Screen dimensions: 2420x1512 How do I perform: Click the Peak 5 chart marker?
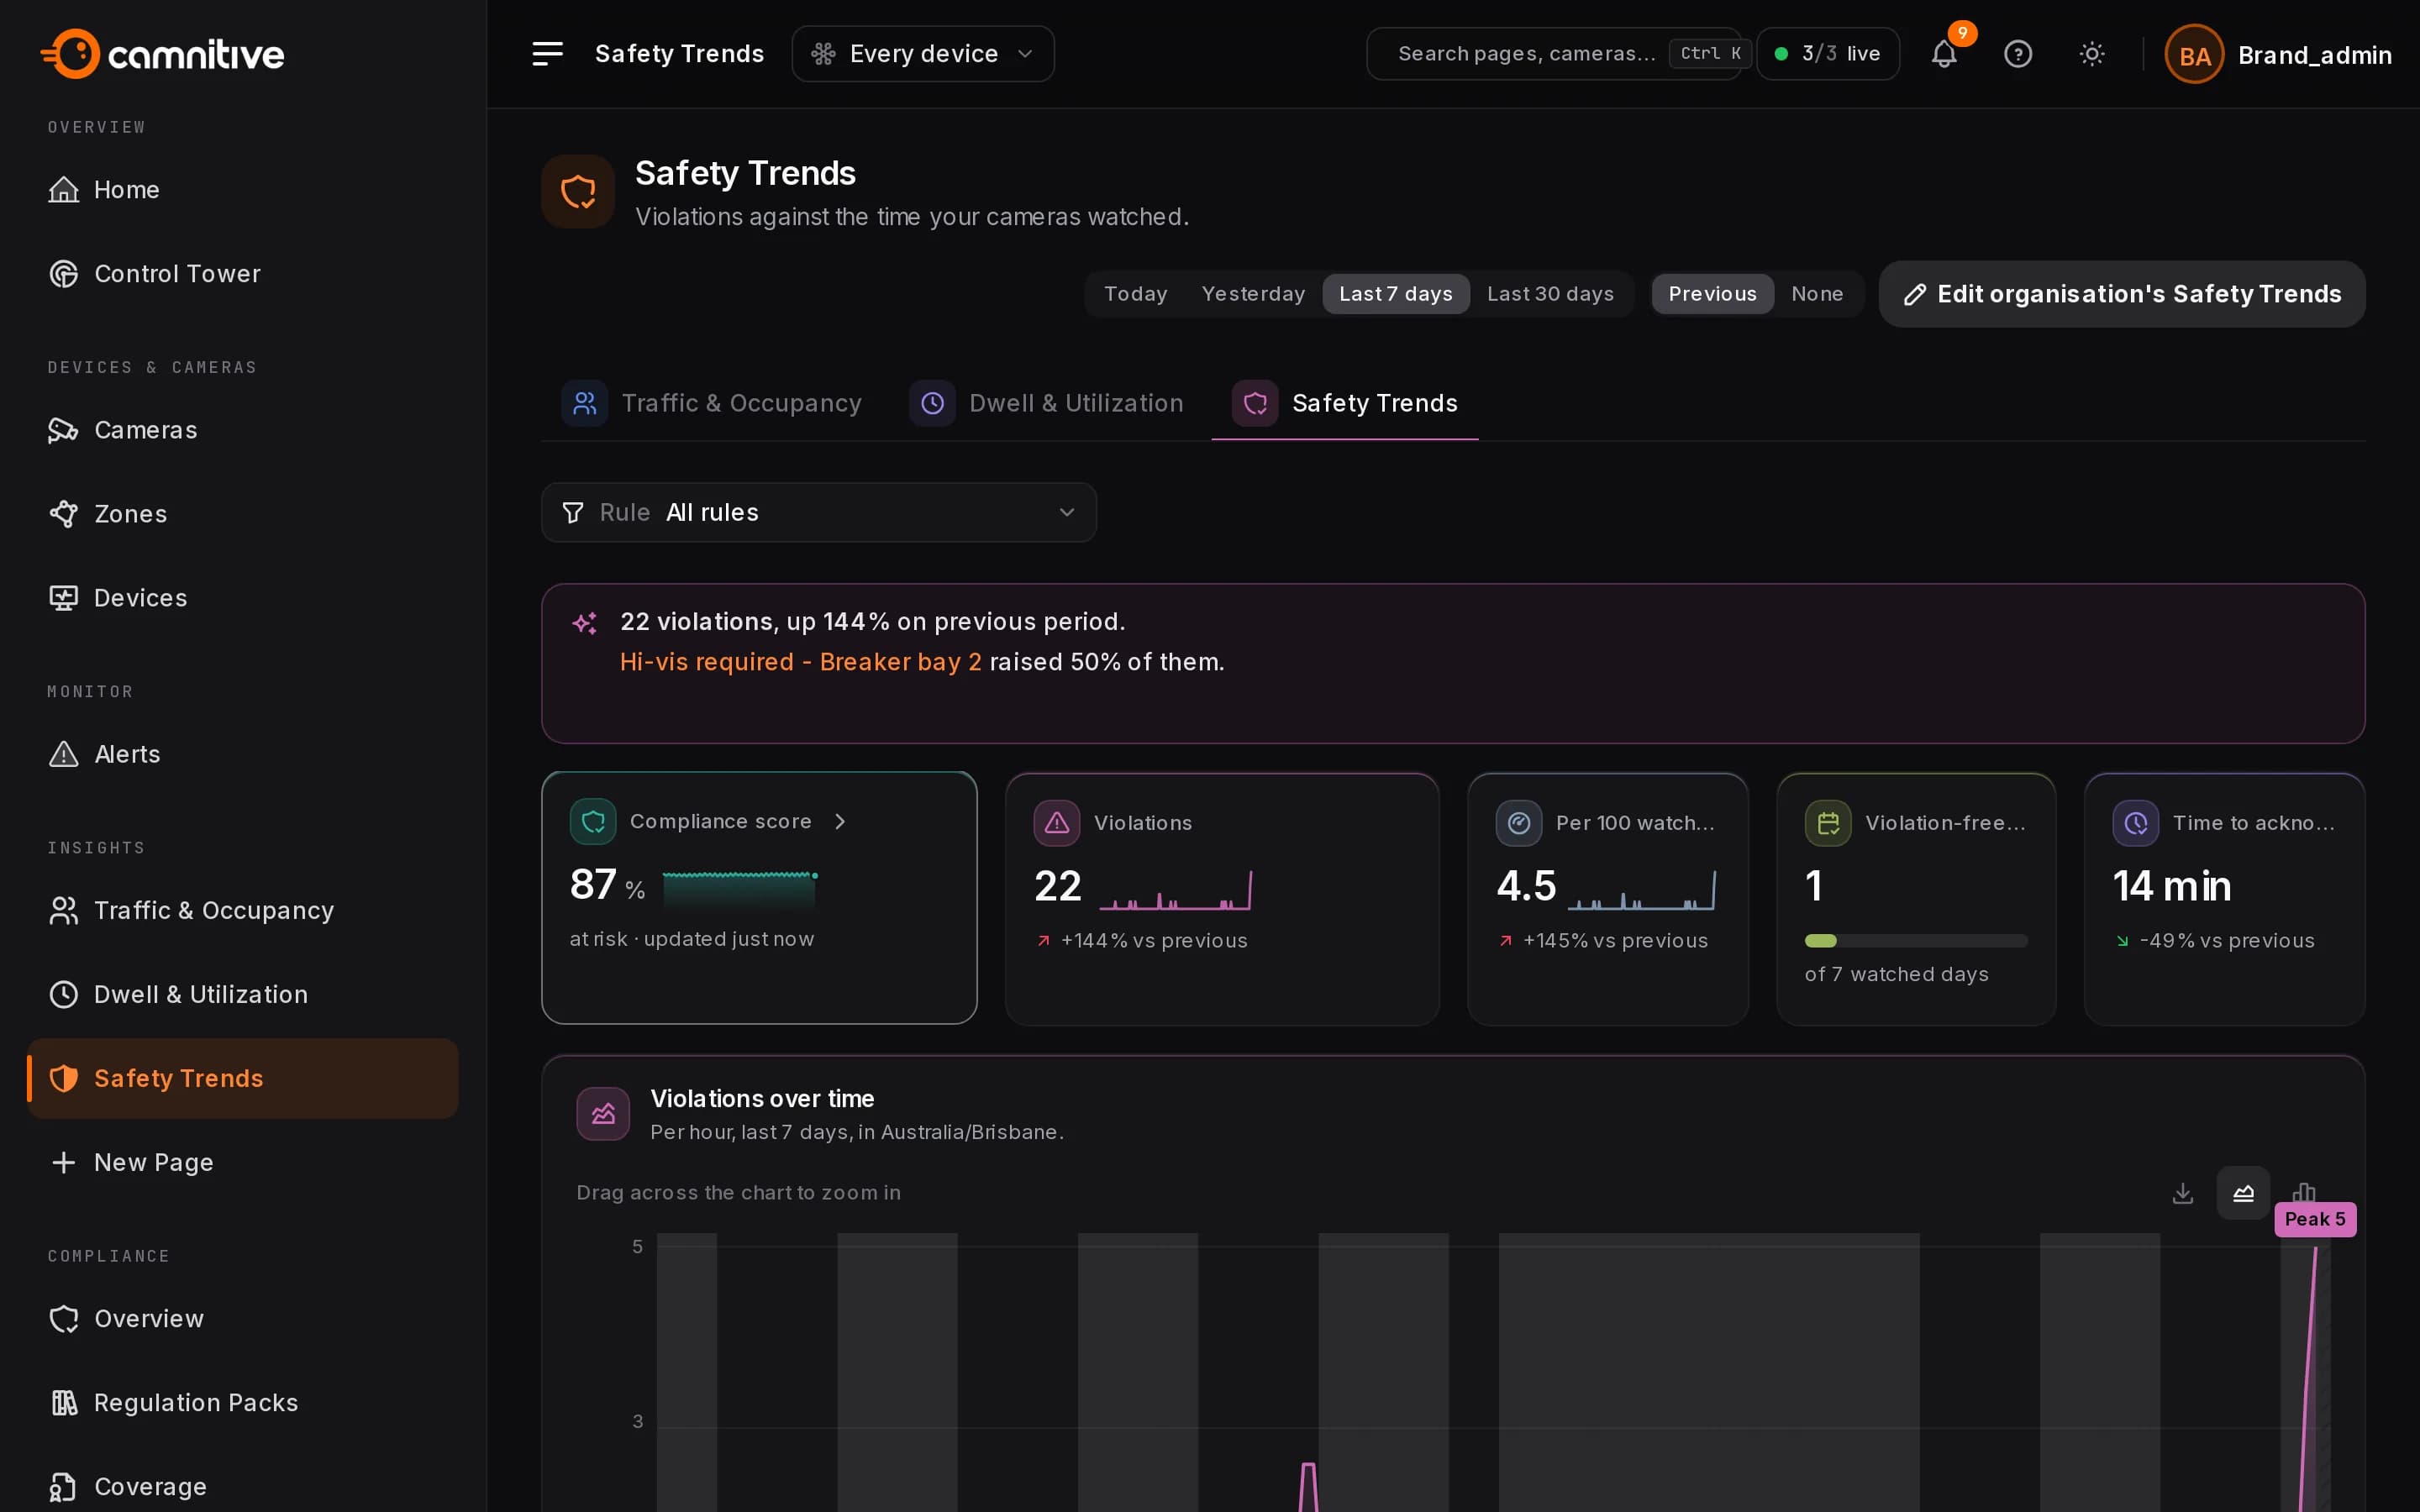[x=2314, y=1219]
